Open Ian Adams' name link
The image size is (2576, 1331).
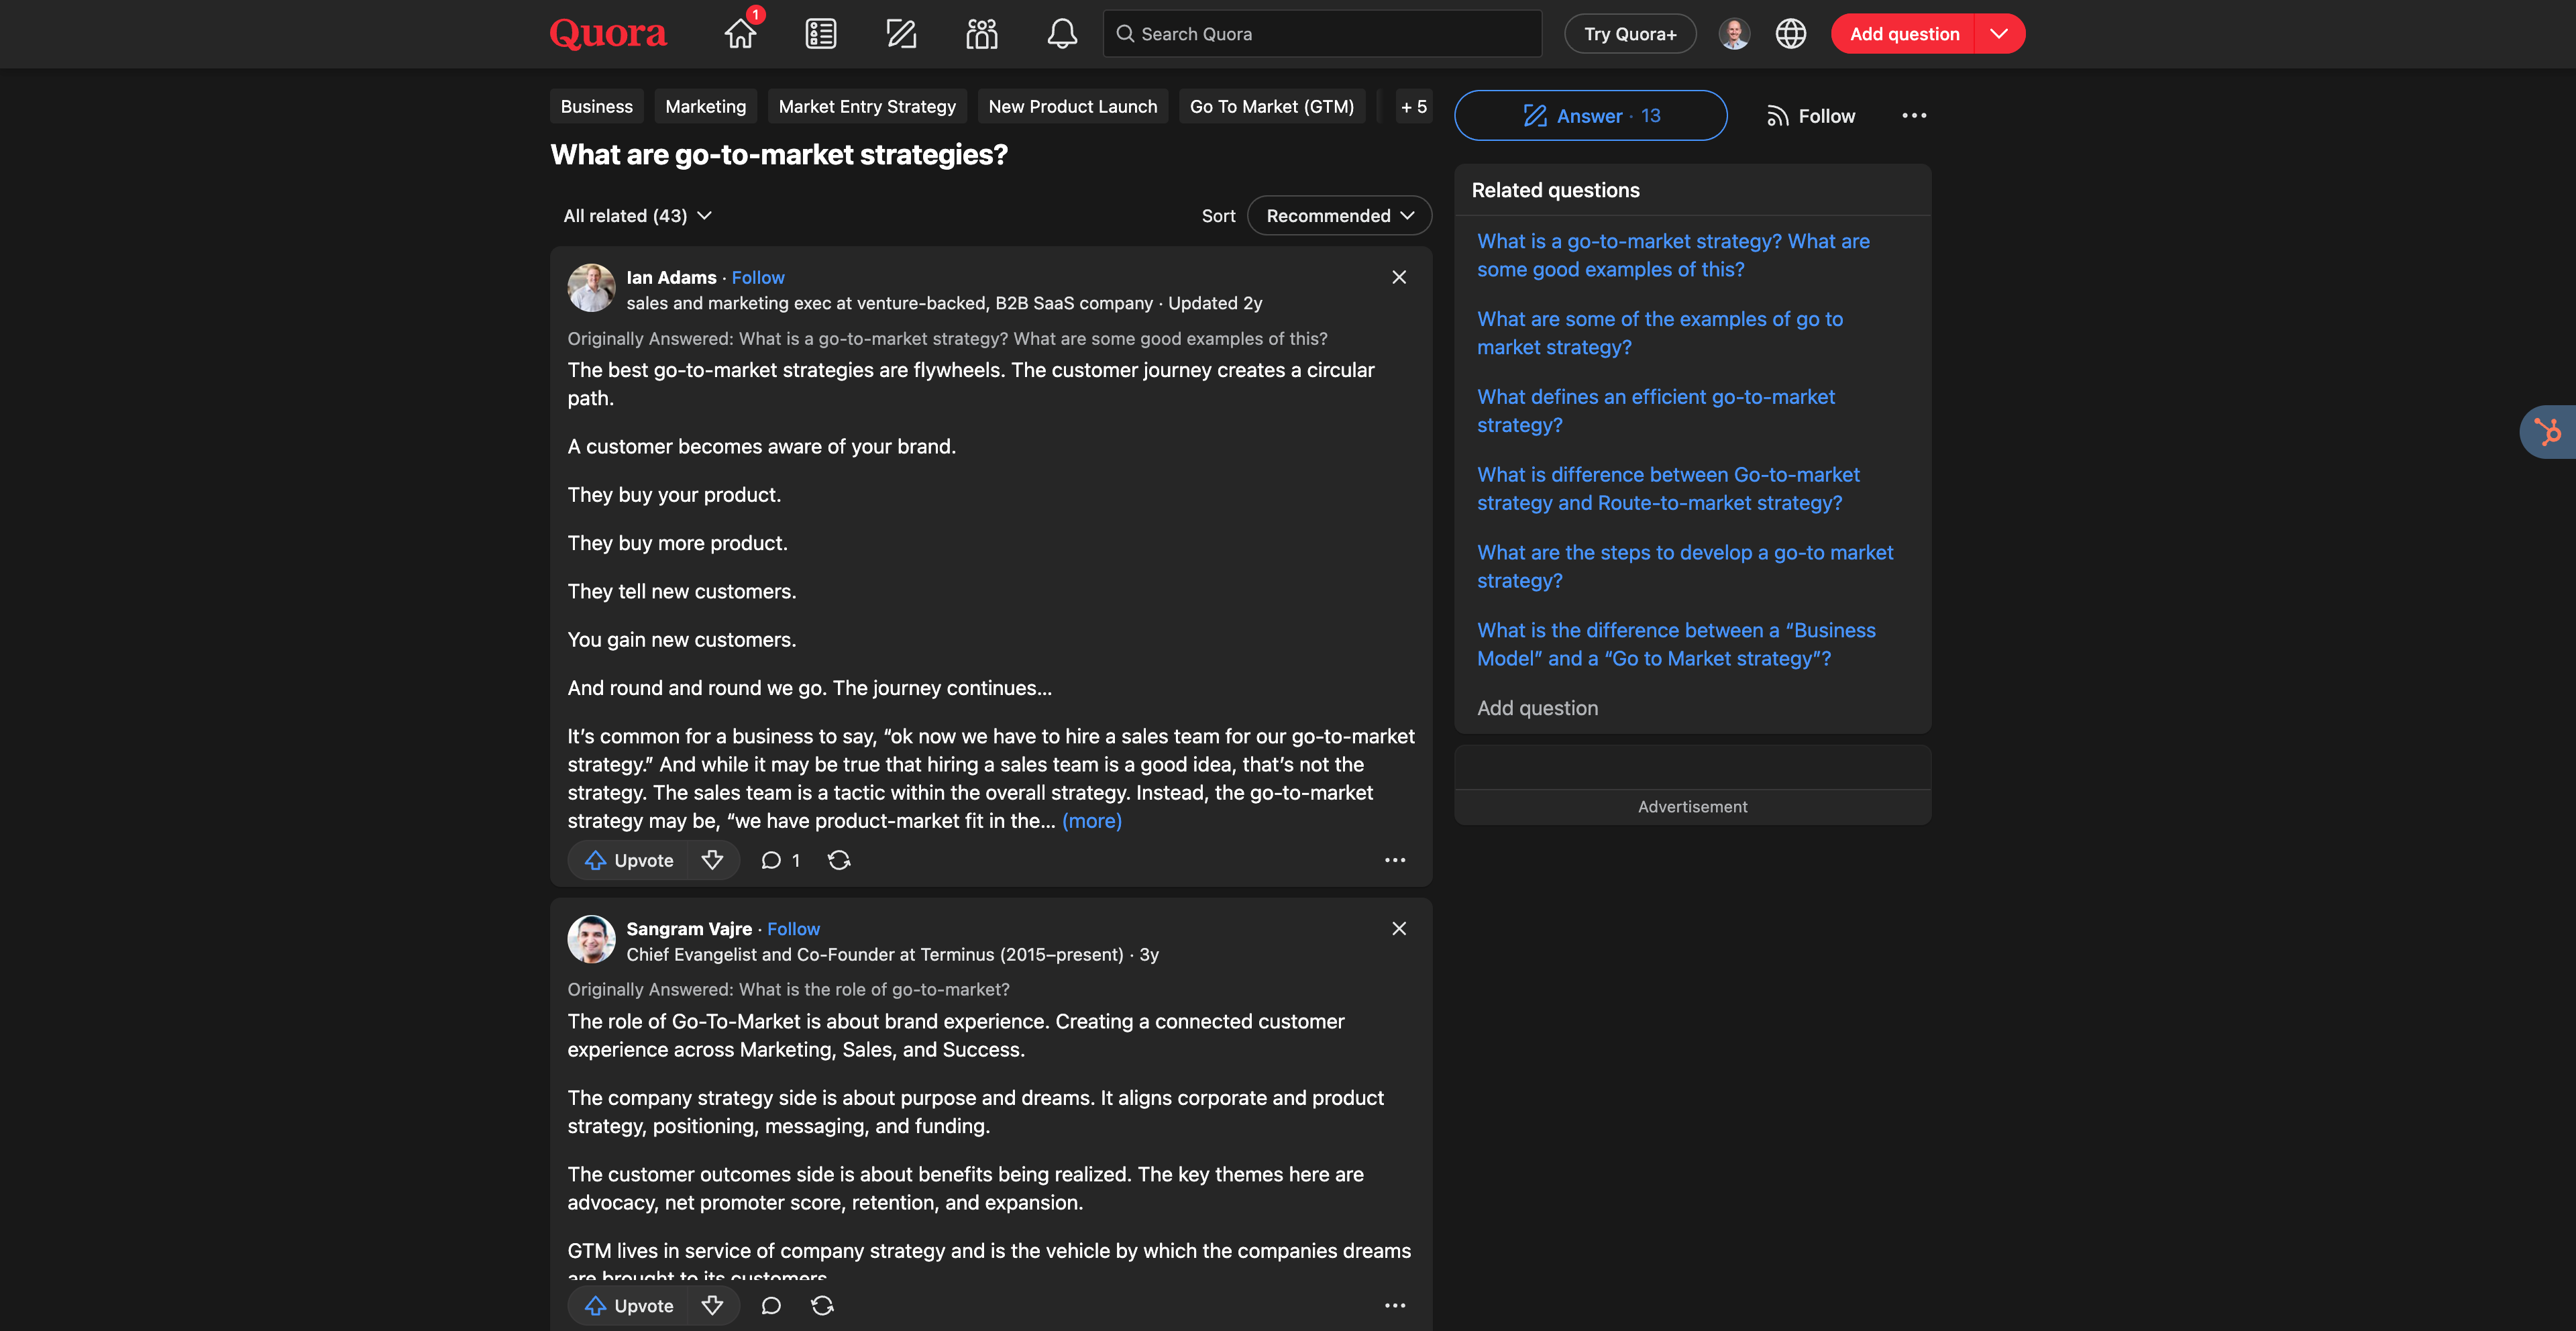coord(671,277)
